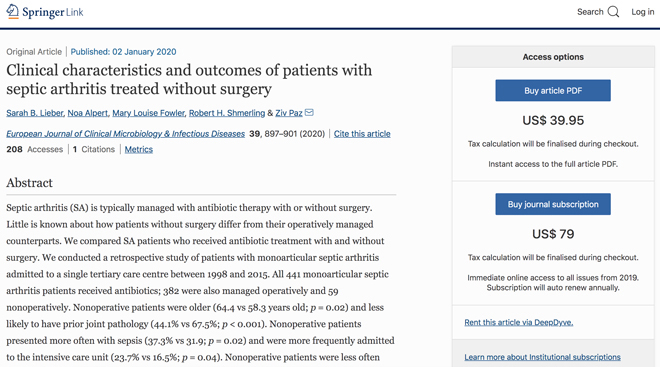Click Rent this article via DeepDyve

point(519,322)
